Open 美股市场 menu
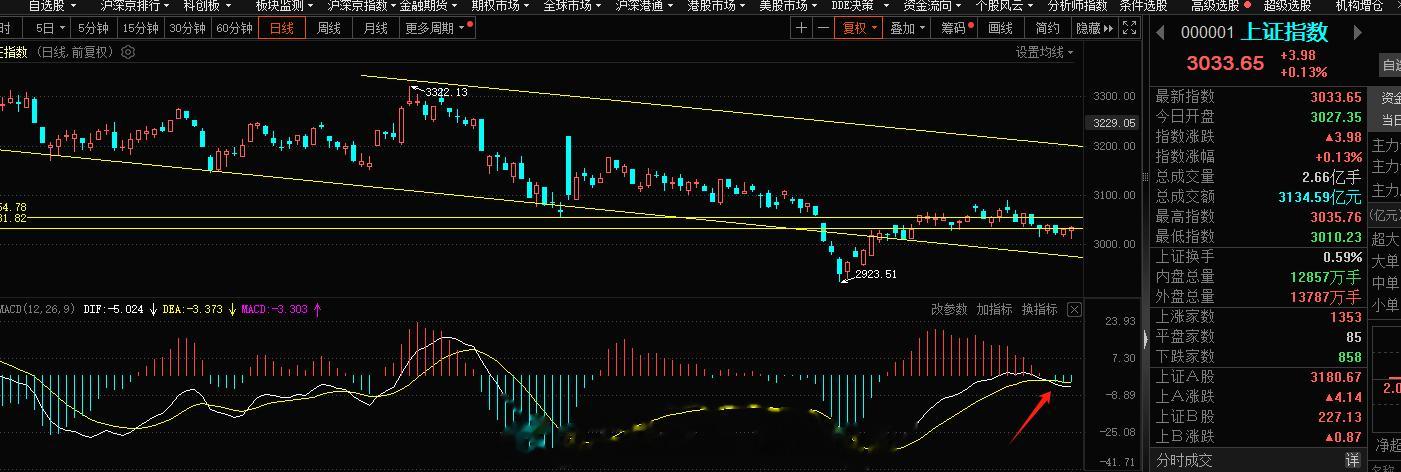Screen dimensions: 1401x472 click(788, 6)
